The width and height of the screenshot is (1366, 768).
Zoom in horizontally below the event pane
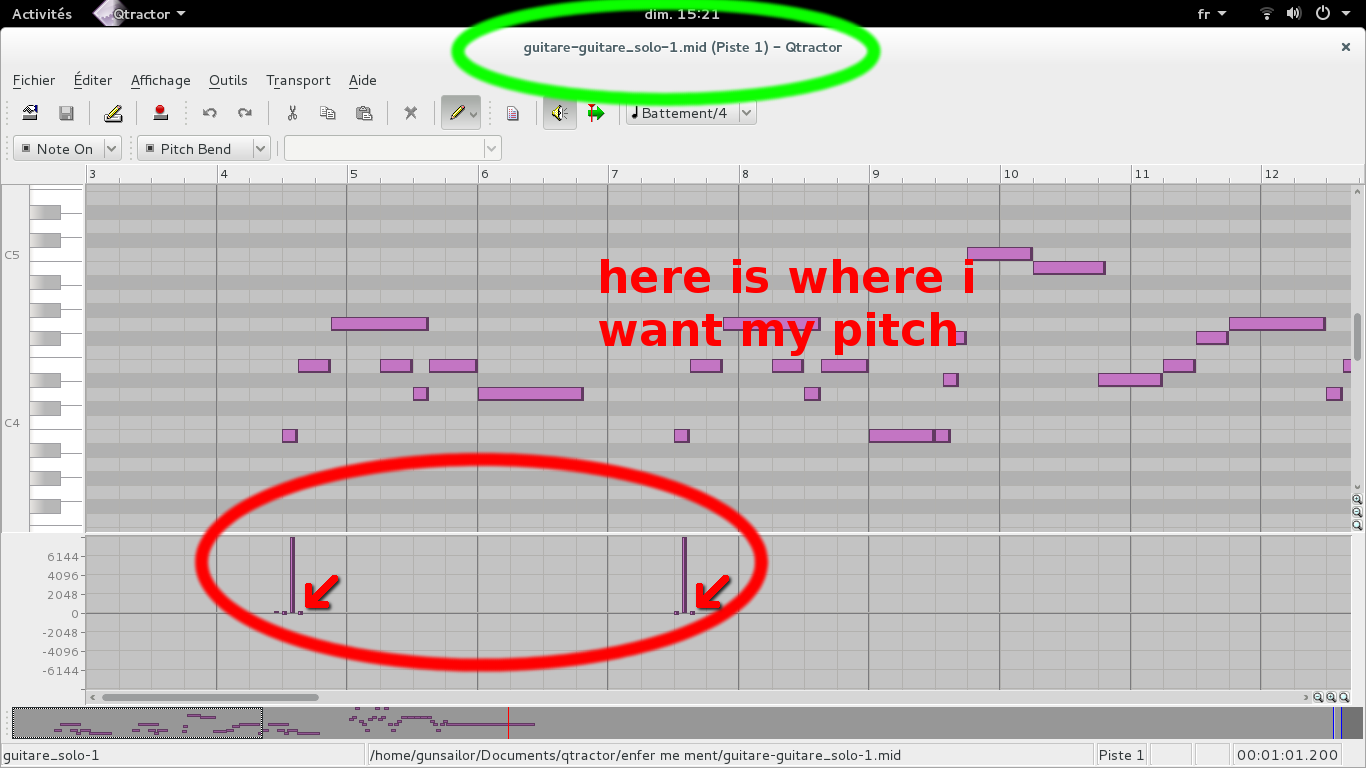[1332, 697]
